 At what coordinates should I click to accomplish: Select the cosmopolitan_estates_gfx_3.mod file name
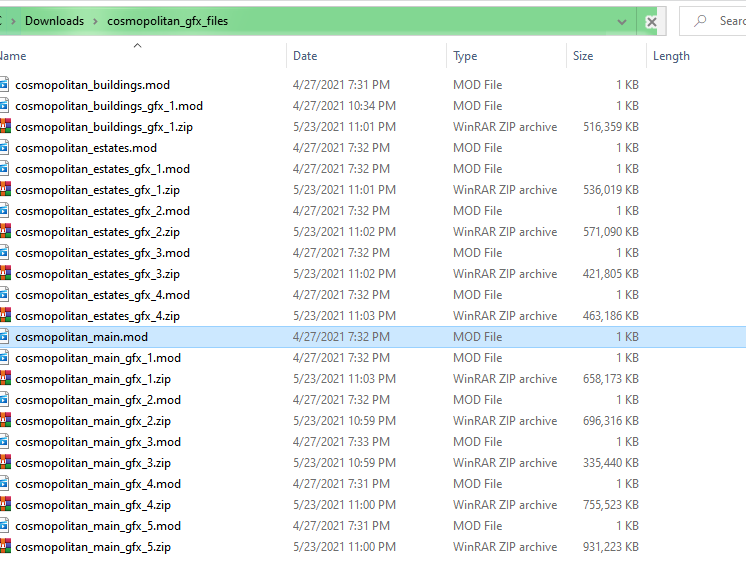tap(102, 253)
